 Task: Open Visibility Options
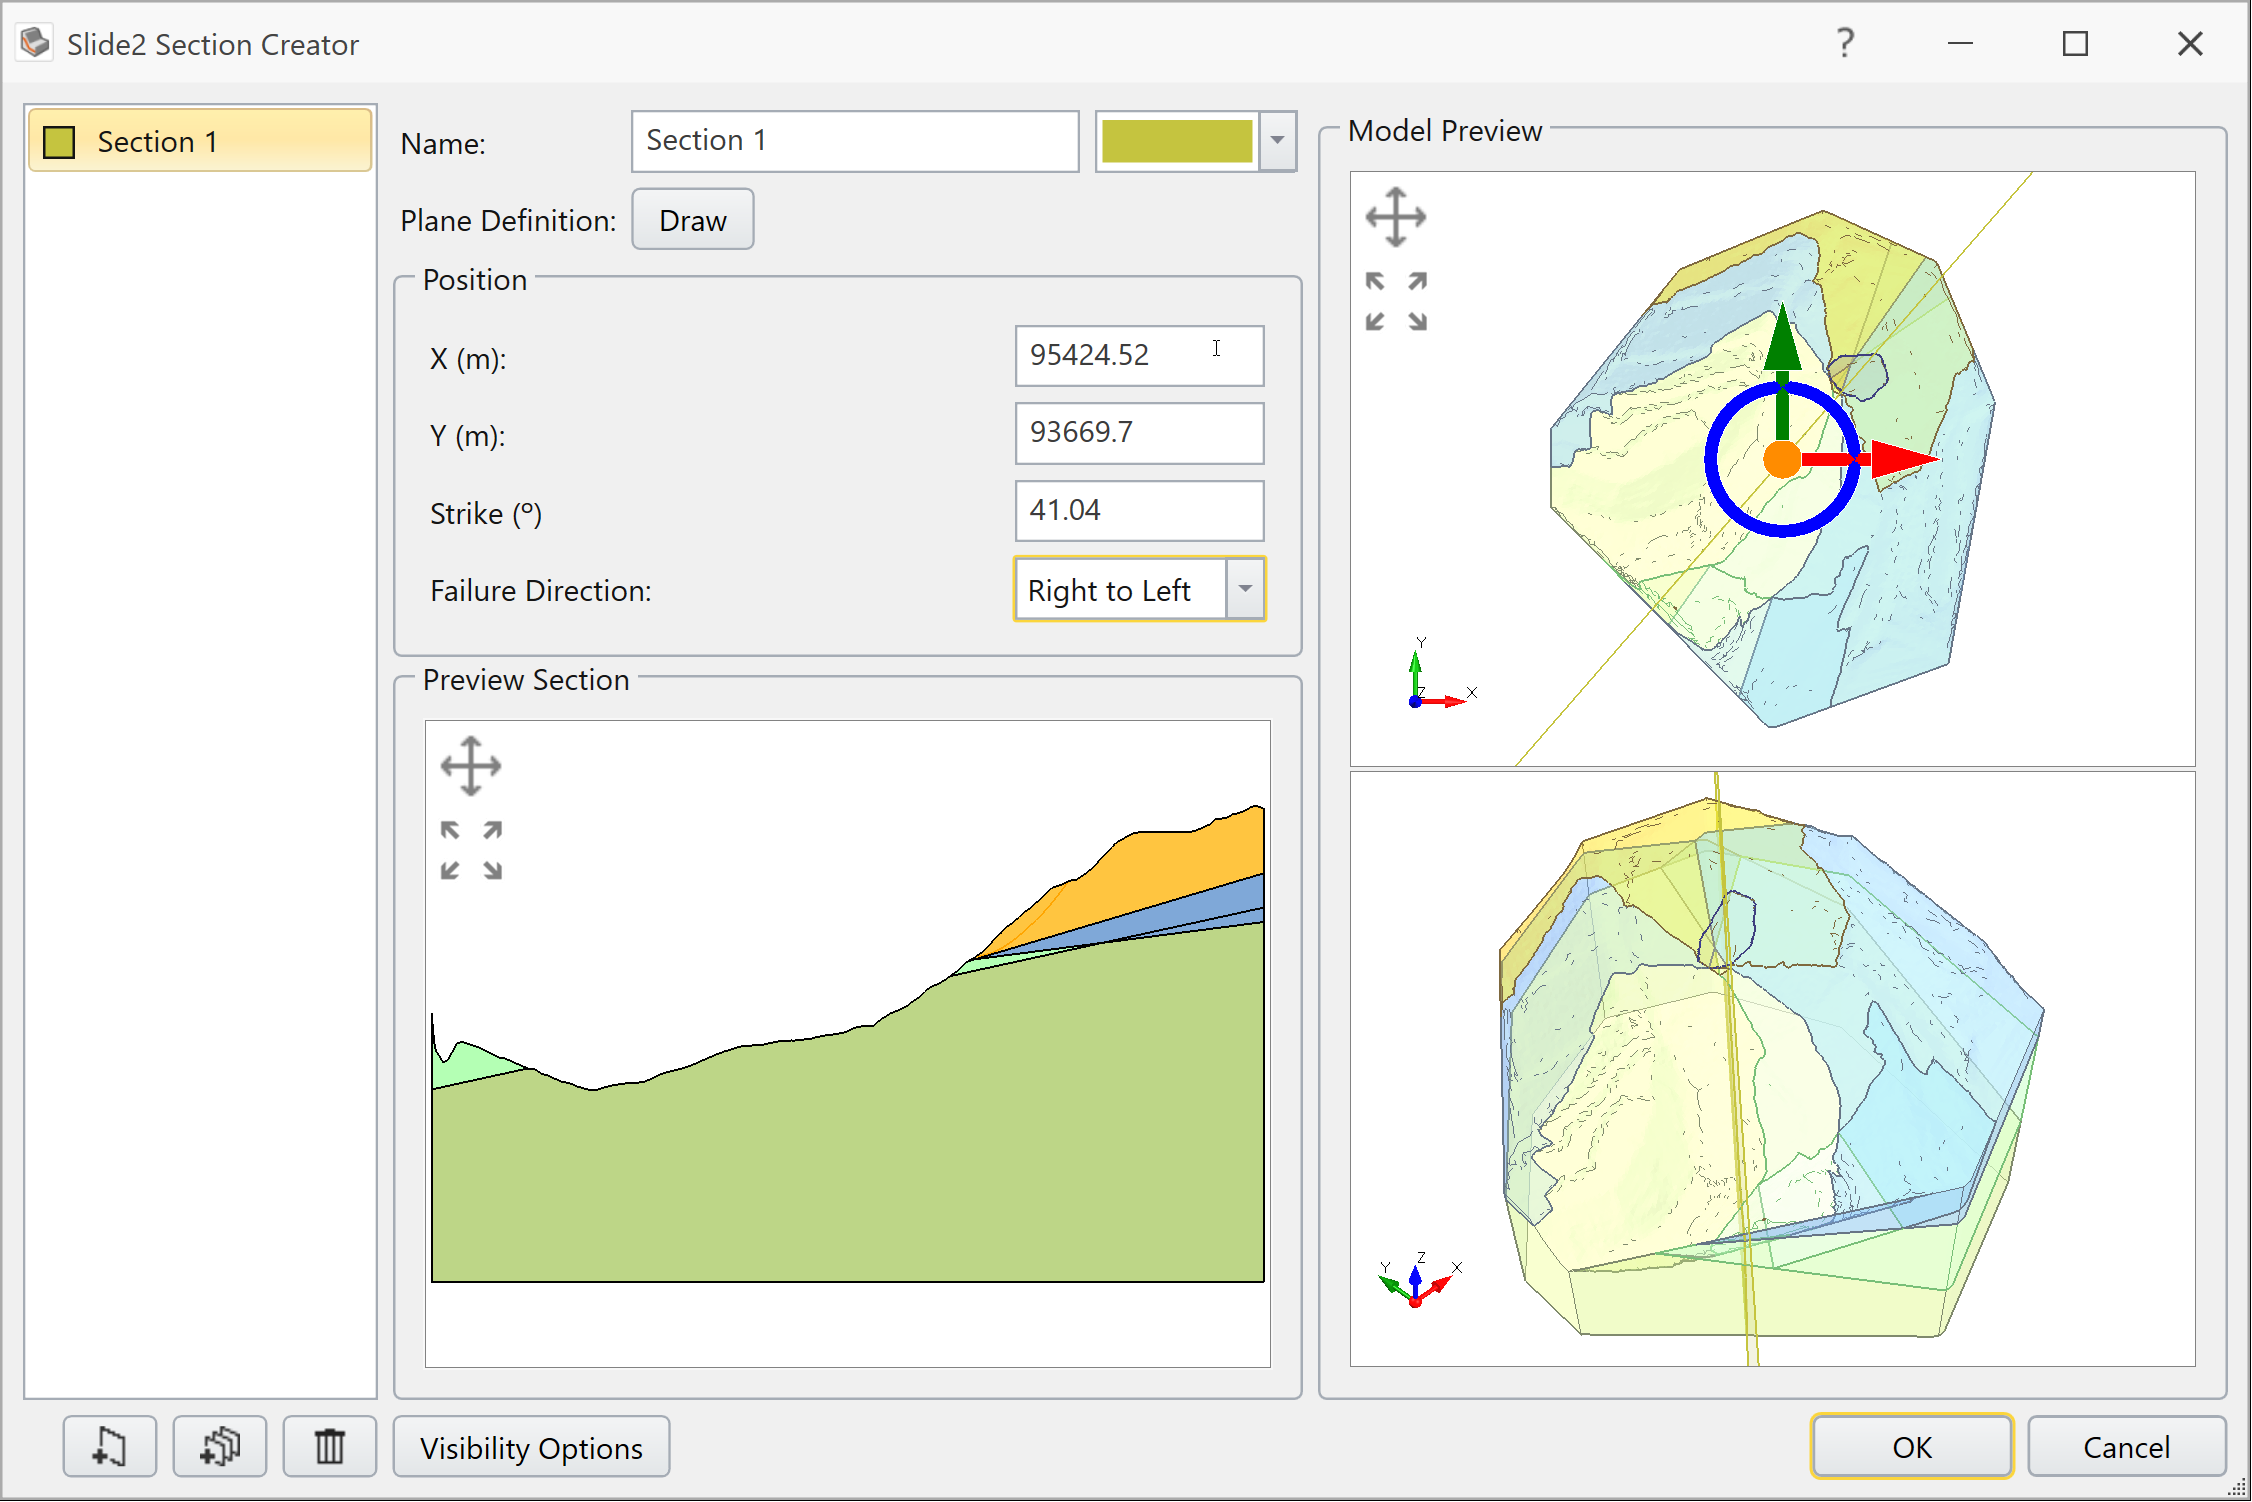coord(531,1446)
